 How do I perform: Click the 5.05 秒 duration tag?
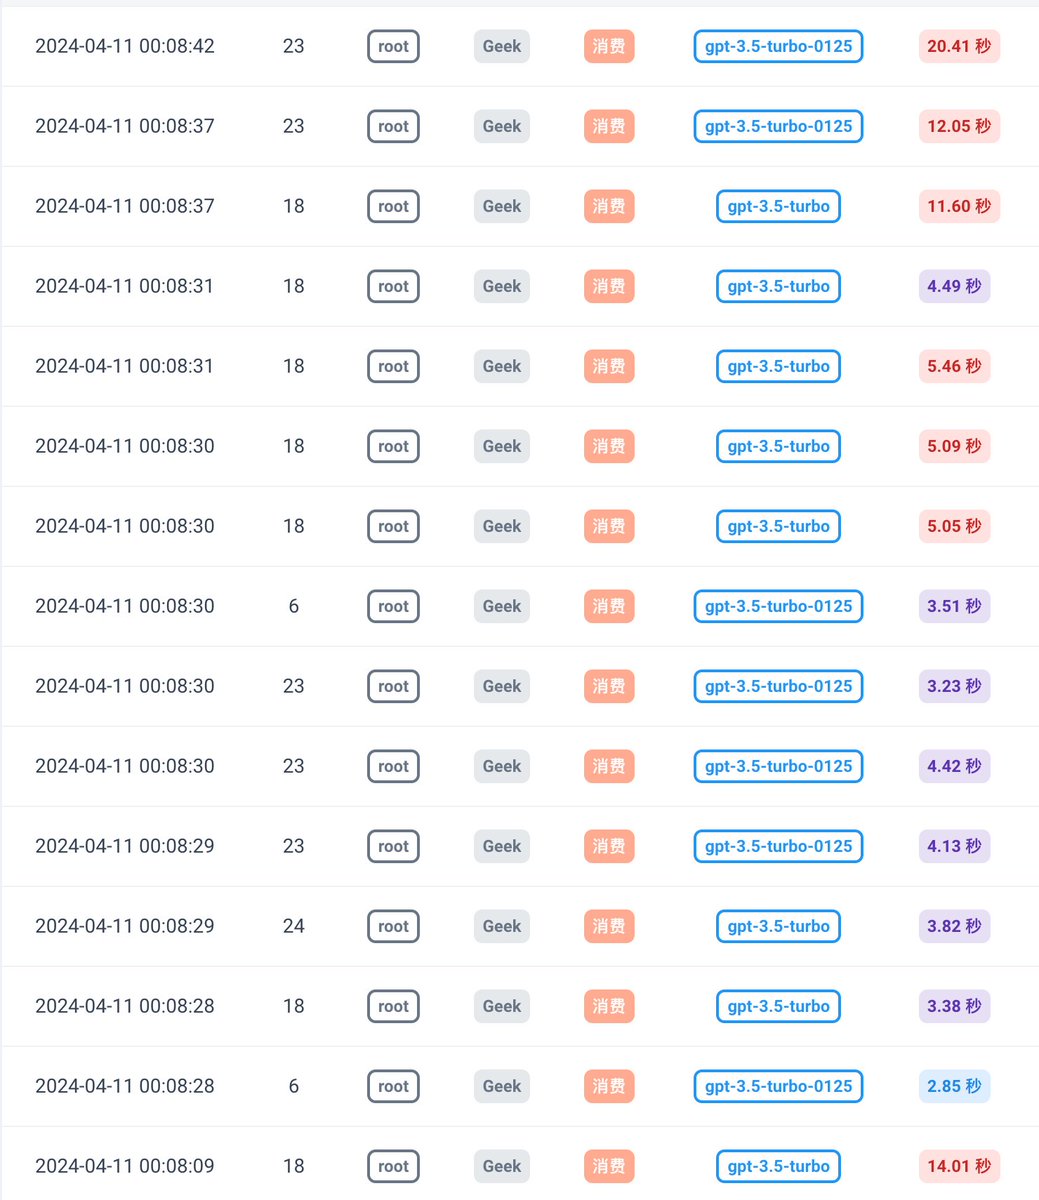coord(954,526)
